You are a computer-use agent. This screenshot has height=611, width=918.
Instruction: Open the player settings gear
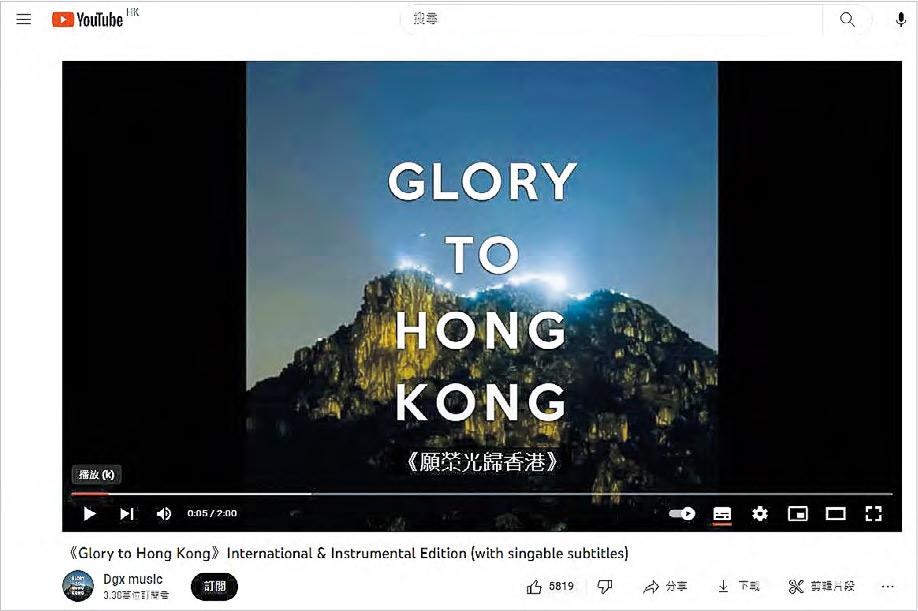point(759,514)
